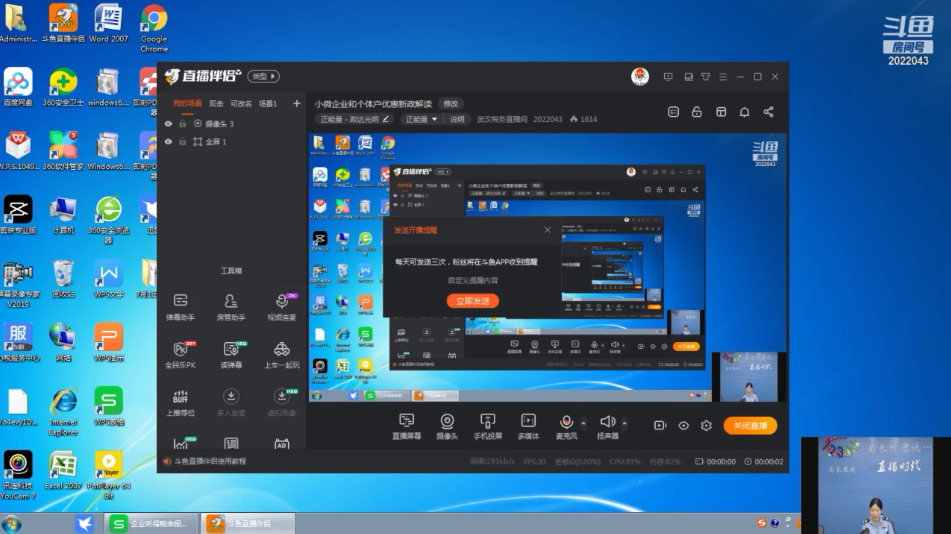Switch to 企业所得税申报 taskbar window
This screenshot has width=951, height=534.
click(151, 523)
